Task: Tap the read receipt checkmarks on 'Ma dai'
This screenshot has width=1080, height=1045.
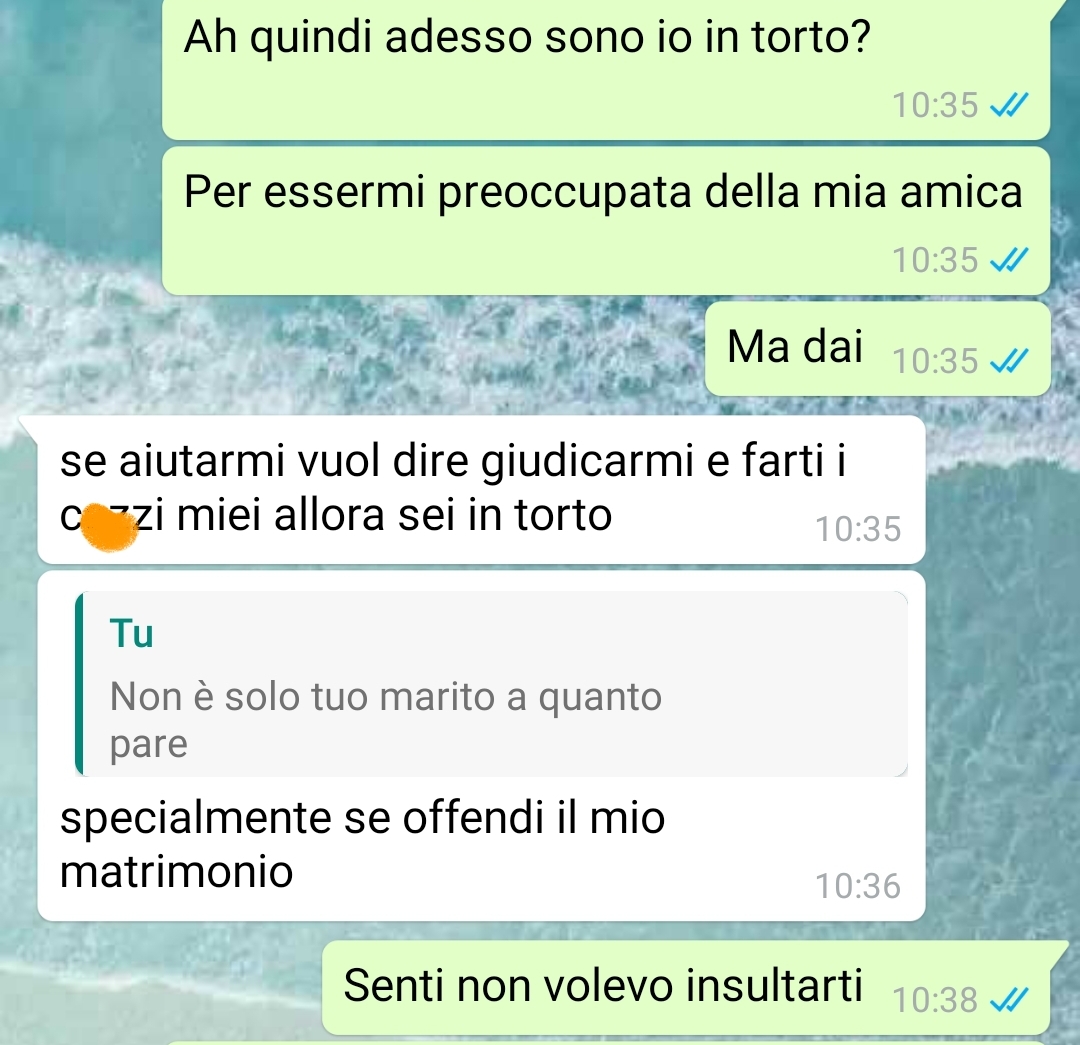Action: tap(1009, 360)
